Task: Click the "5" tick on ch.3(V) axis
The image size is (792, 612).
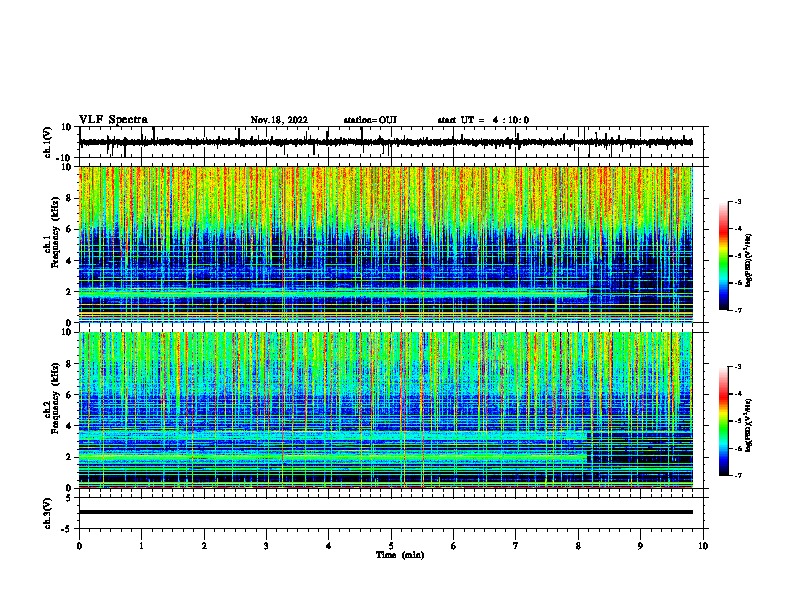Action: 69,498
